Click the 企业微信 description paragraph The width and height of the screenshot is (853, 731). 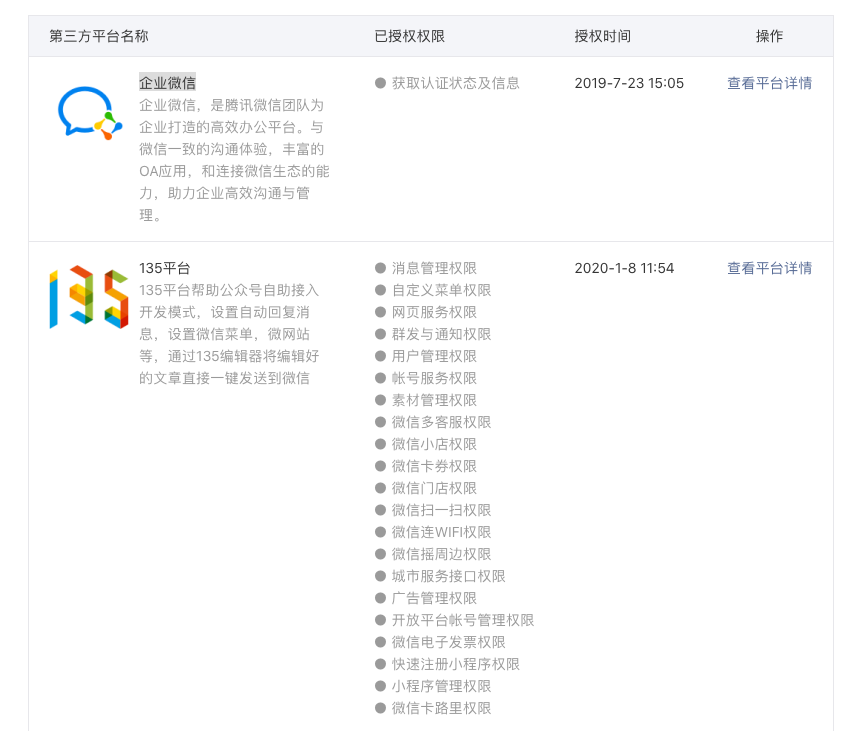click(234, 160)
